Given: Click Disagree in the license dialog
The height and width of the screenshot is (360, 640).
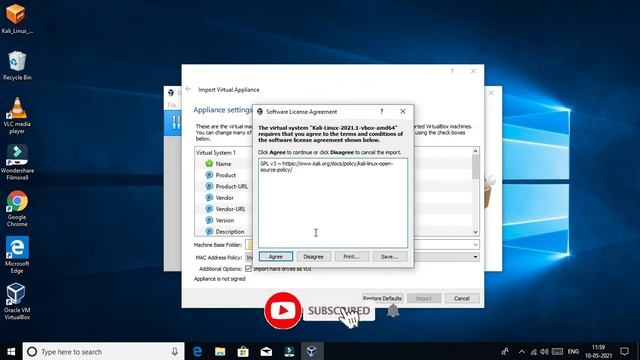Looking at the screenshot, I should pyautogui.click(x=313, y=256).
